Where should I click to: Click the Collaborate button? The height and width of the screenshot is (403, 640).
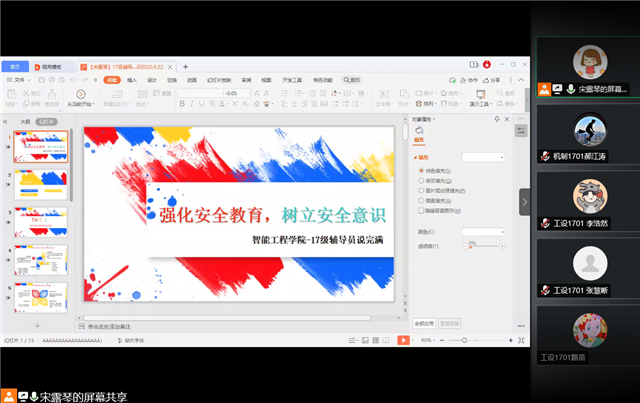click(469, 80)
